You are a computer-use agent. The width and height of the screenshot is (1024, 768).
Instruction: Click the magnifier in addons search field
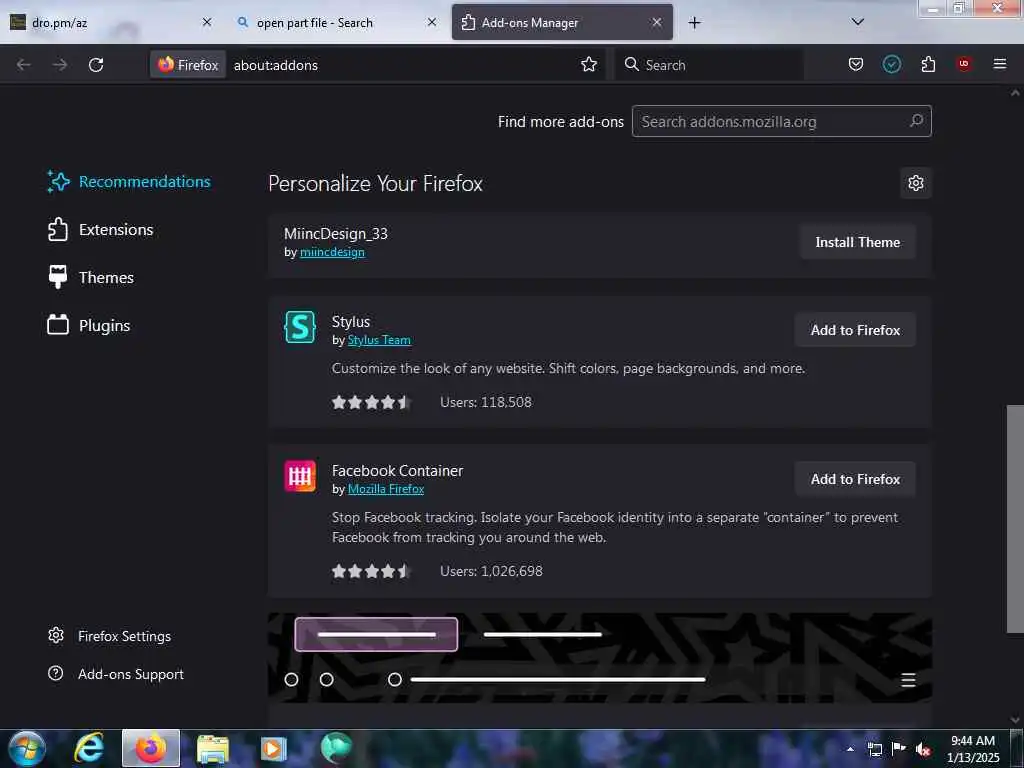pyautogui.click(x=916, y=121)
